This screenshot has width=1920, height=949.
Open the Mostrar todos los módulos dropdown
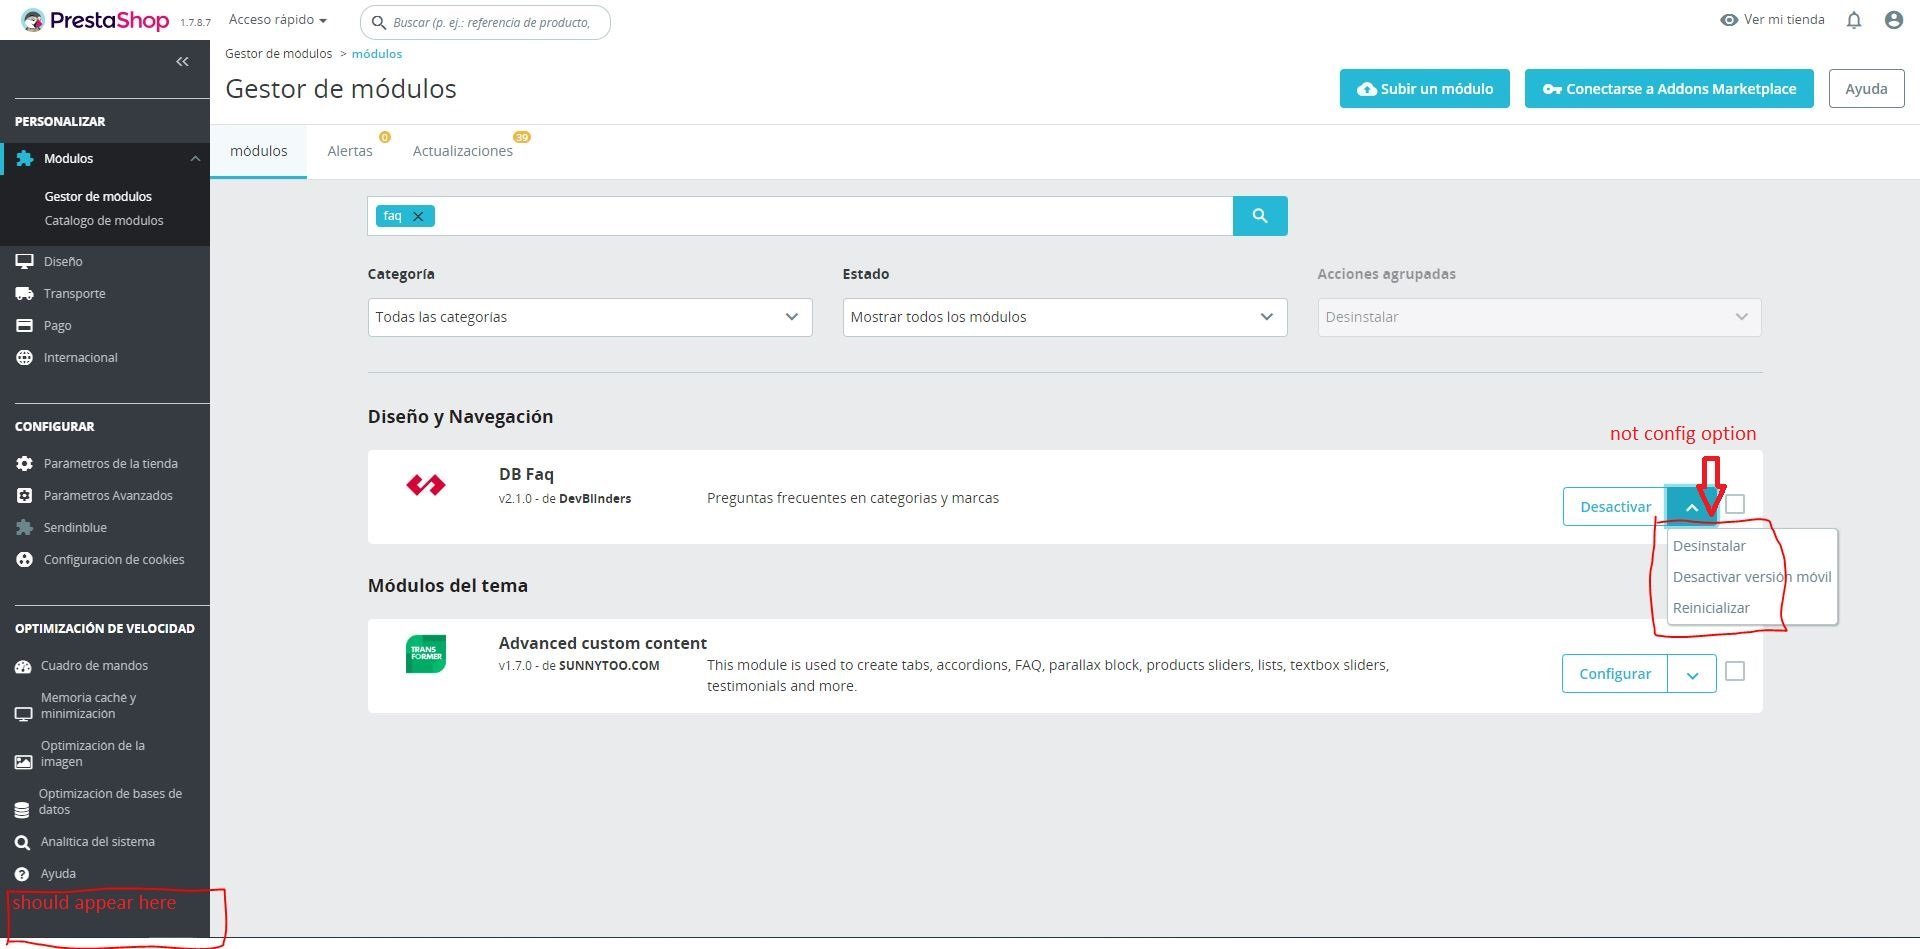pos(1065,317)
